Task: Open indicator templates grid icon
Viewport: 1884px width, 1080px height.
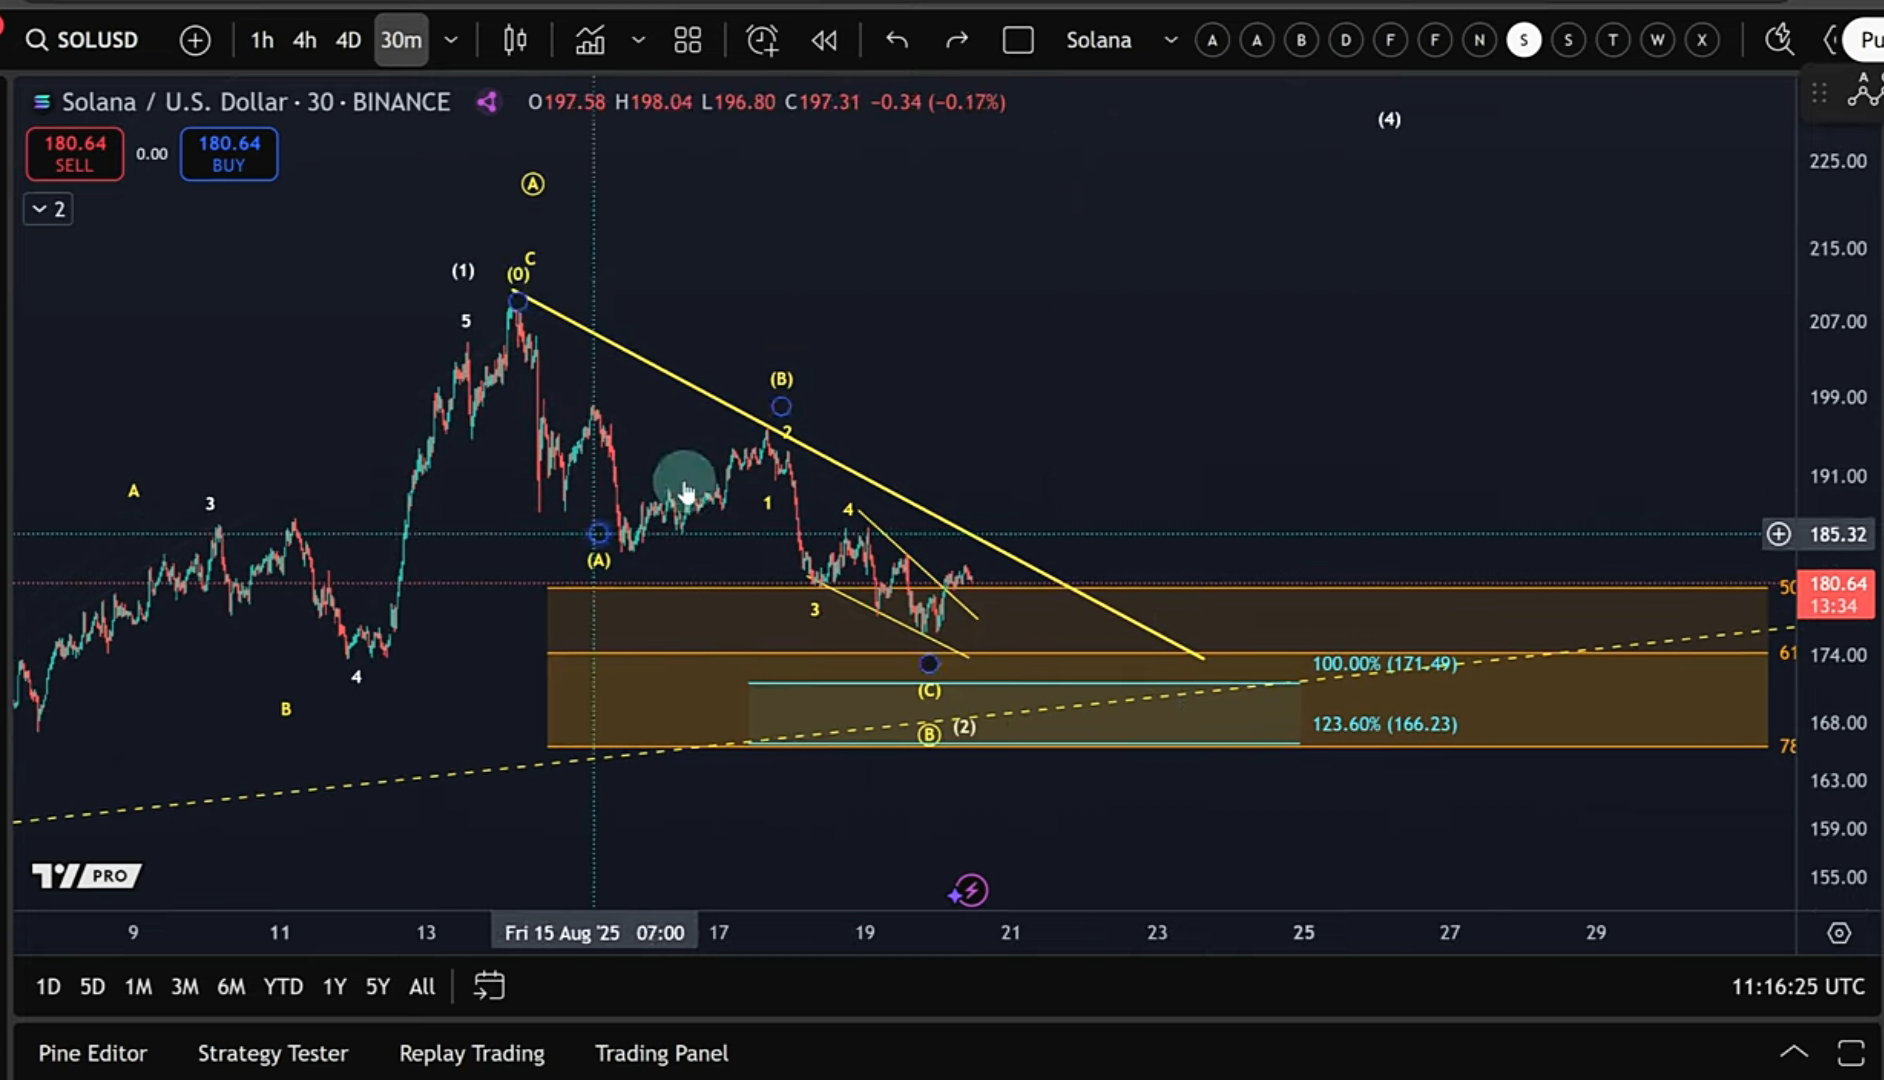Action: click(x=688, y=40)
